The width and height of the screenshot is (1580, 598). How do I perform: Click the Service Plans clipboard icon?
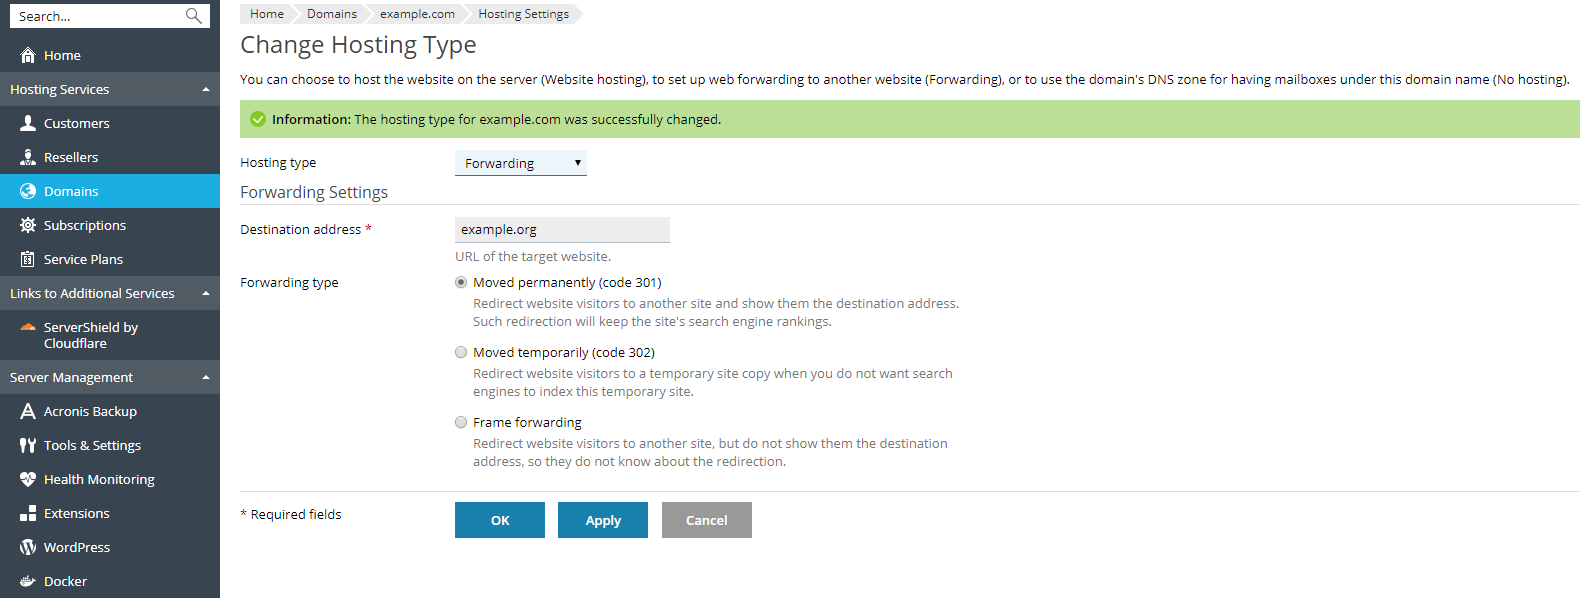(x=28, y=259)
